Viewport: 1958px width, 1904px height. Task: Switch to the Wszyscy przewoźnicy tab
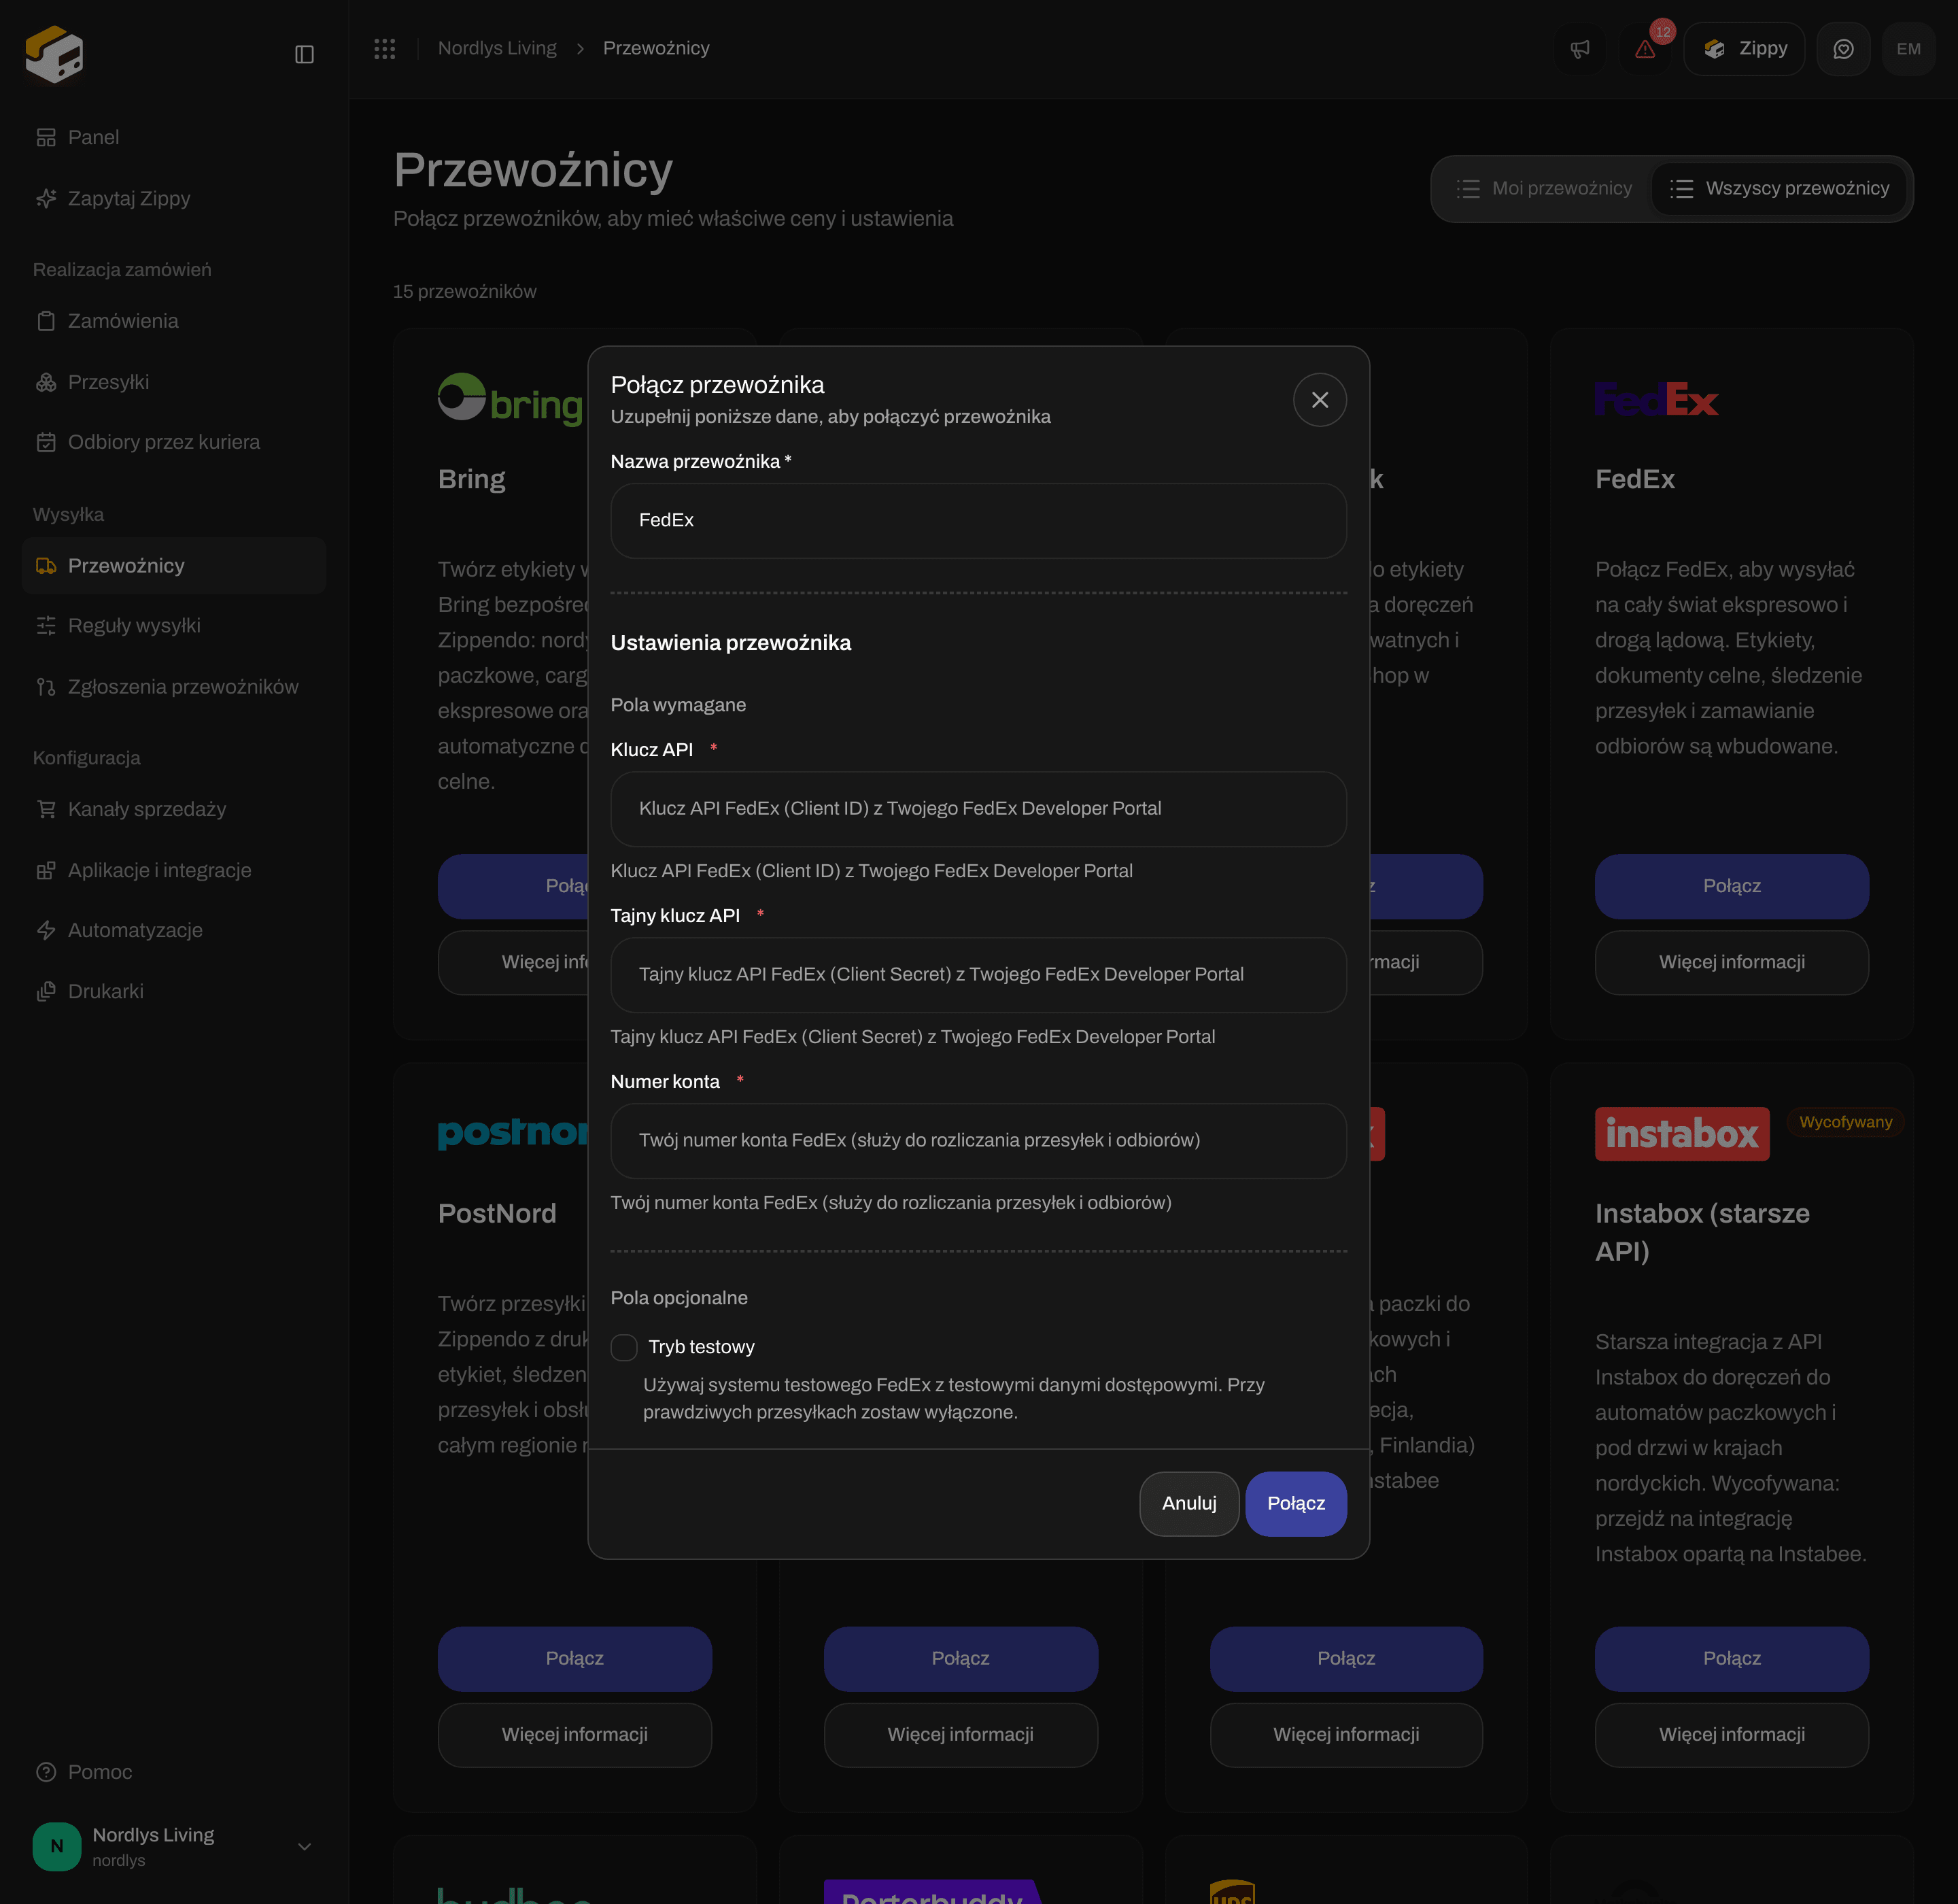1779,188
